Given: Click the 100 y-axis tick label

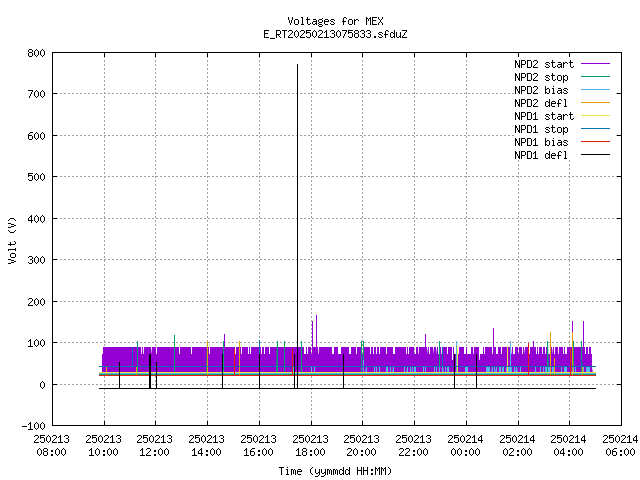Looking at the screenshot, I should click(36, 343).
